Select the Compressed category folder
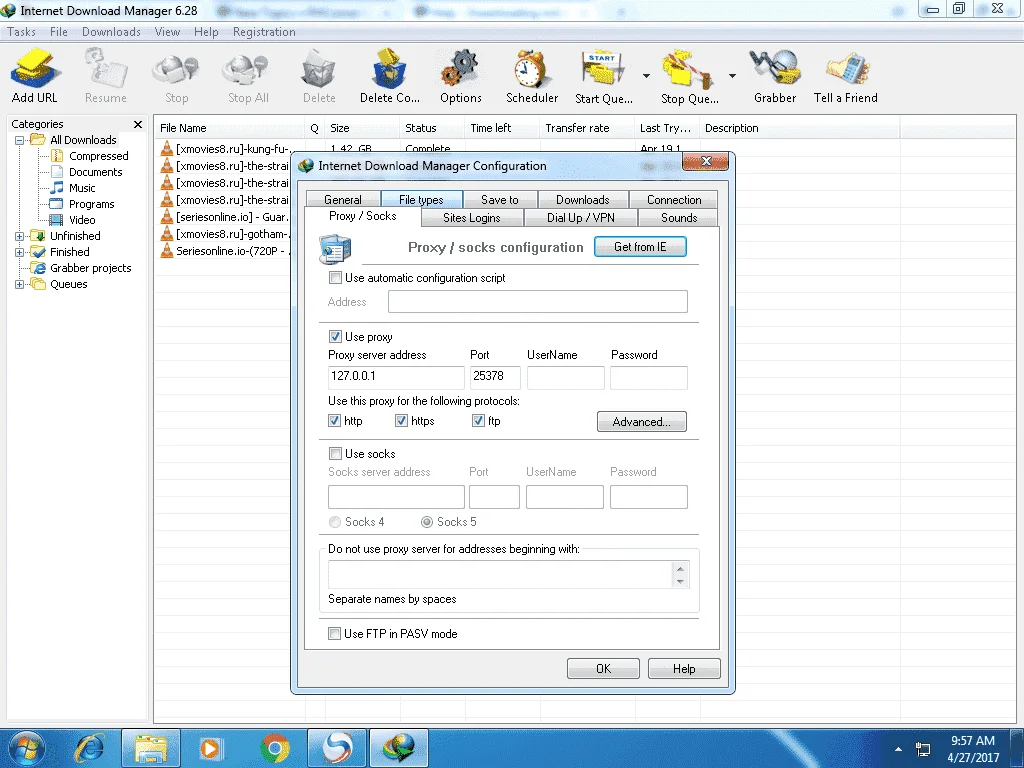1024x768 pixels. point(89,156)
